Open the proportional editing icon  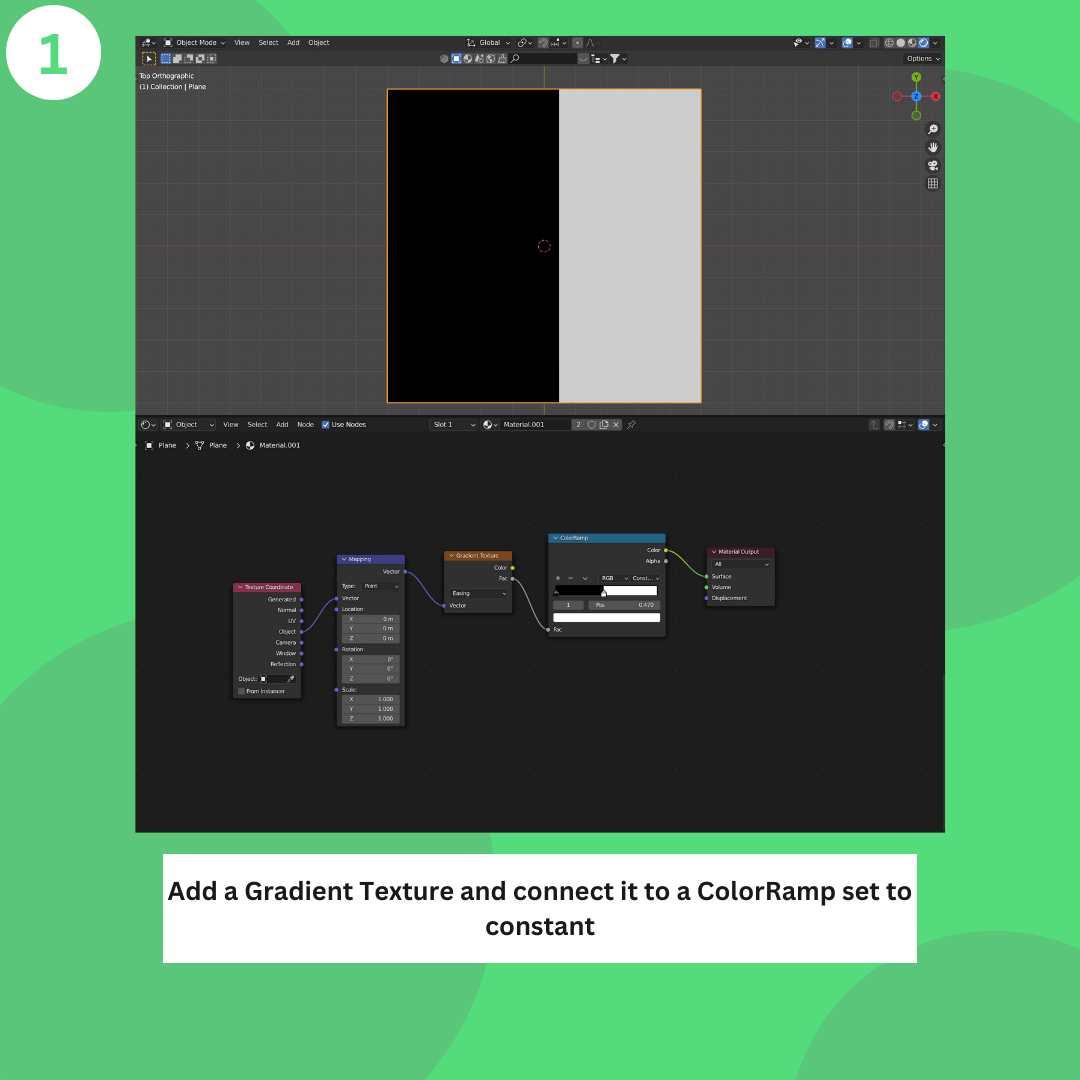[577, 42]
